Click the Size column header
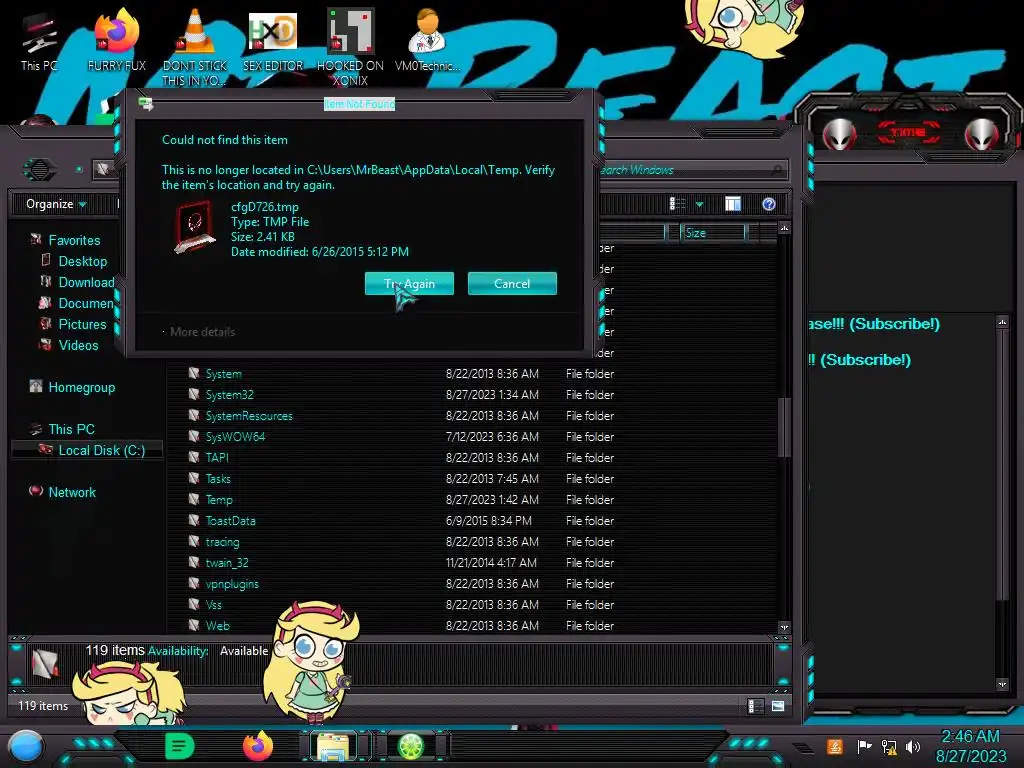The width and height of the screenshot is (1024, 768). (712, 233)
